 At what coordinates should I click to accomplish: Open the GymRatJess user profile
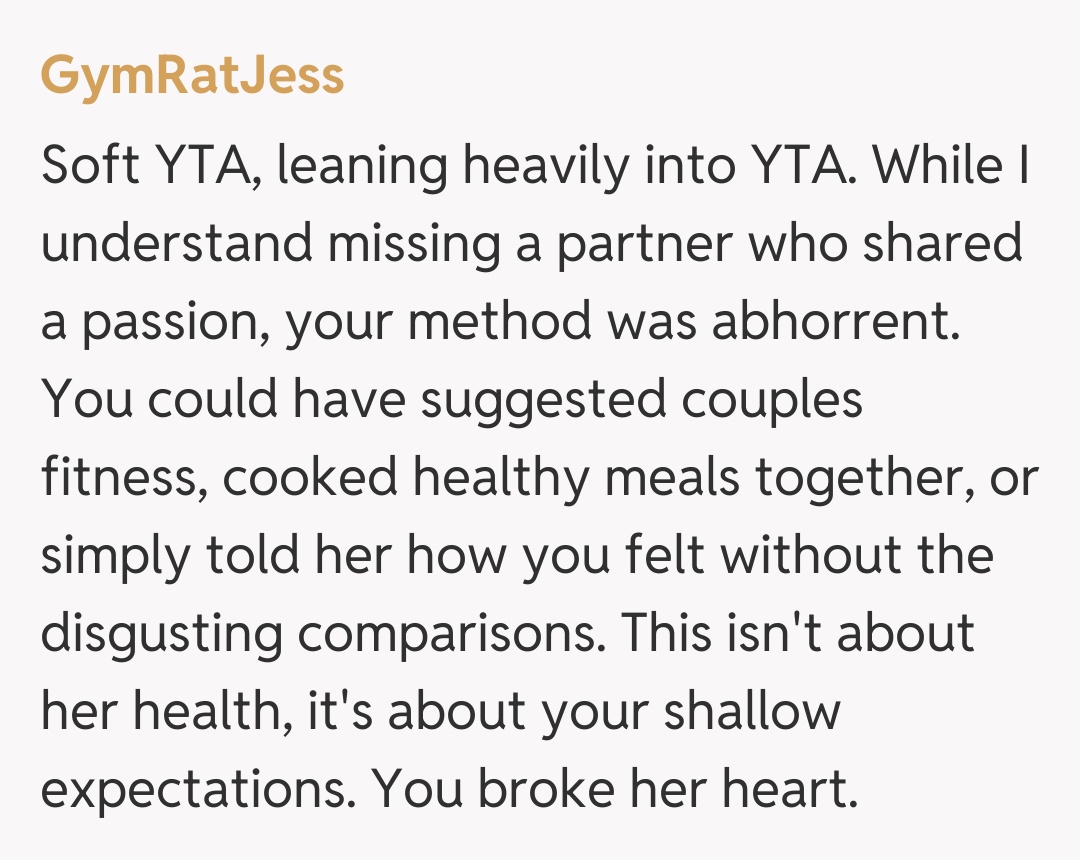coord(192,75)
